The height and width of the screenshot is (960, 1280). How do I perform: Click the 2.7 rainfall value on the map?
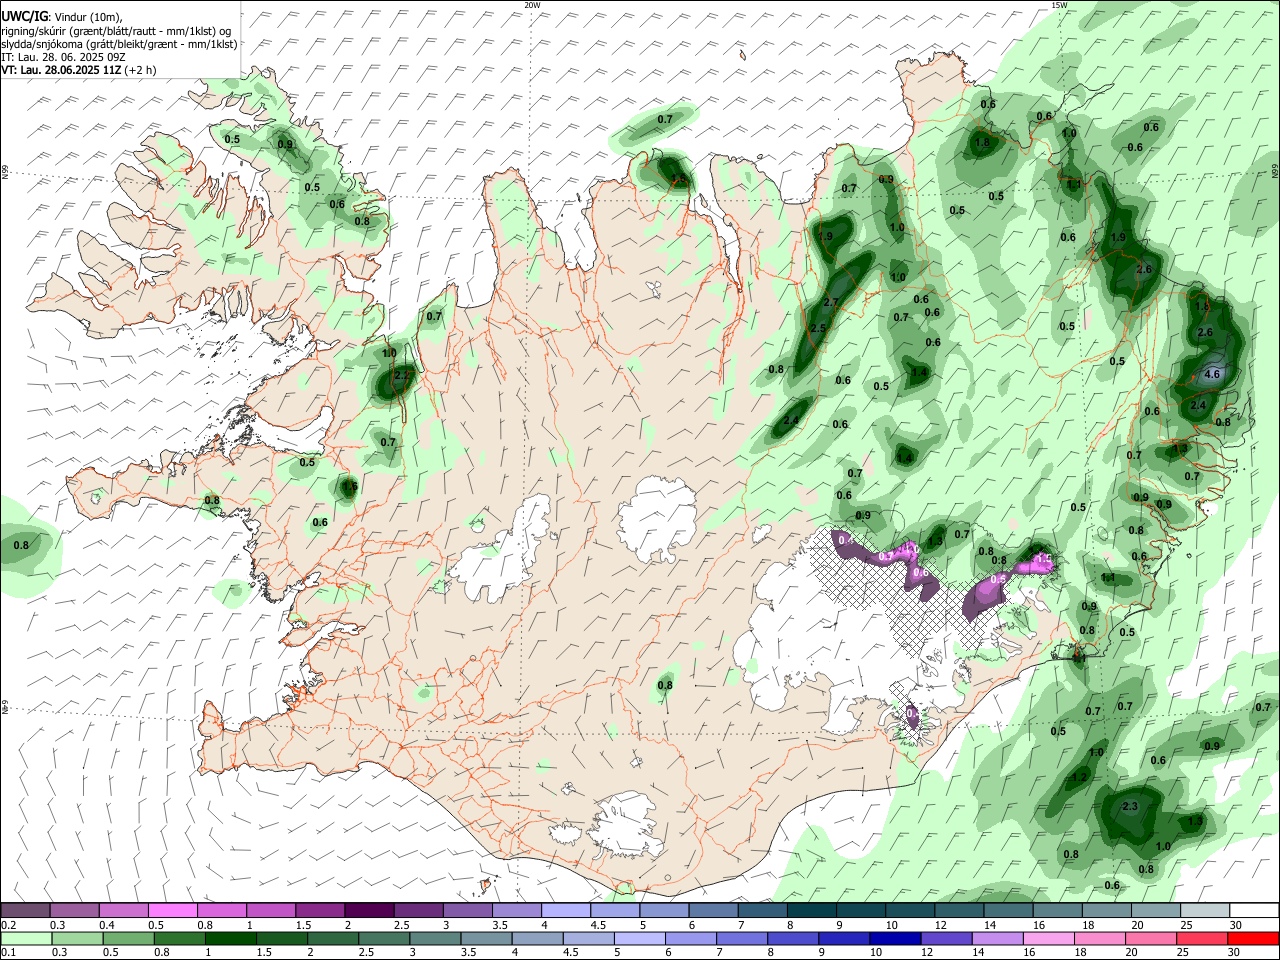pos(831,303)
